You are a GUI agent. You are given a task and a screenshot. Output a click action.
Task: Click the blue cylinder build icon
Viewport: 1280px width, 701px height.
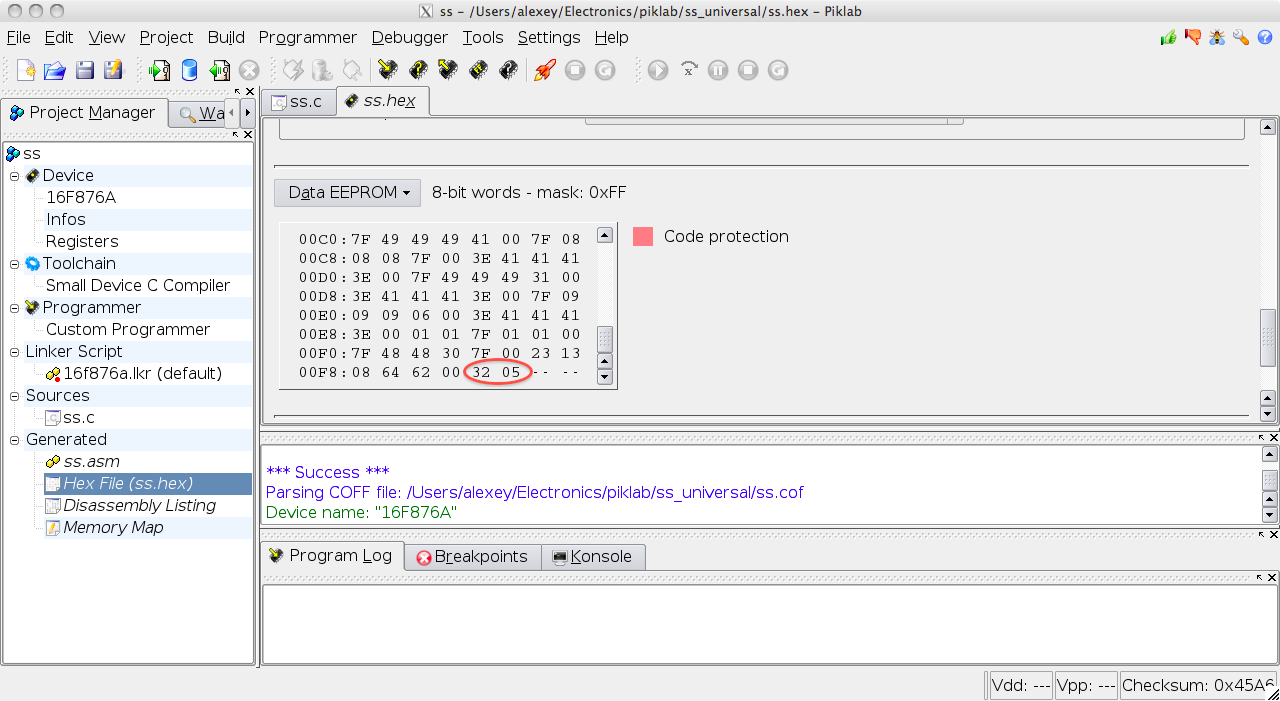coord(189,70)
